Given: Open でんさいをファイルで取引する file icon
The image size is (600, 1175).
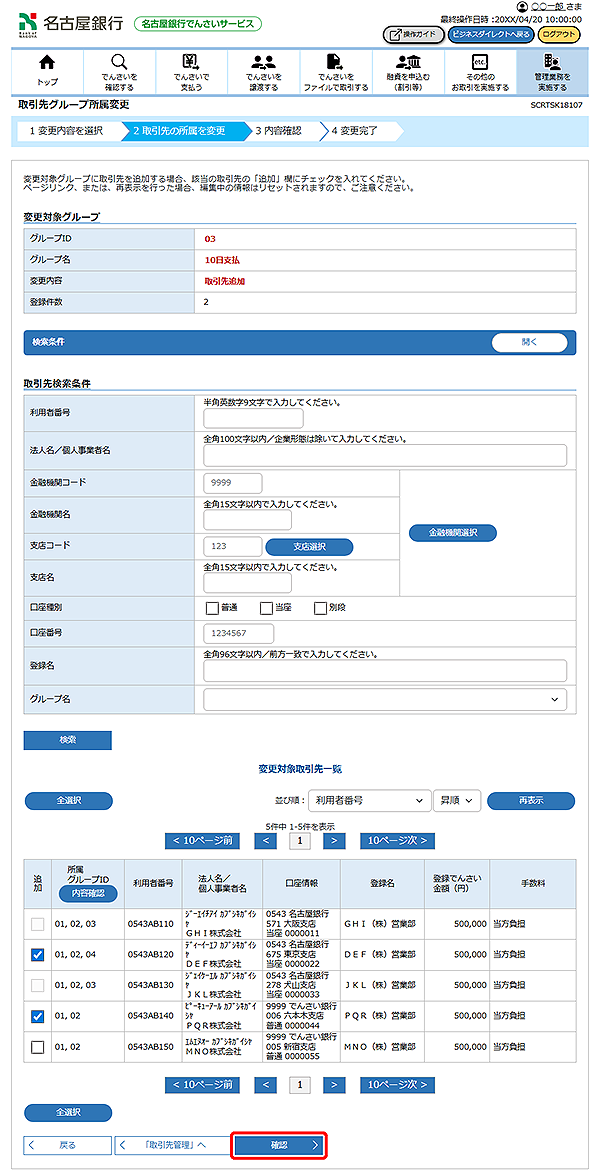Looking at the screenshot, I should [335, 63].
